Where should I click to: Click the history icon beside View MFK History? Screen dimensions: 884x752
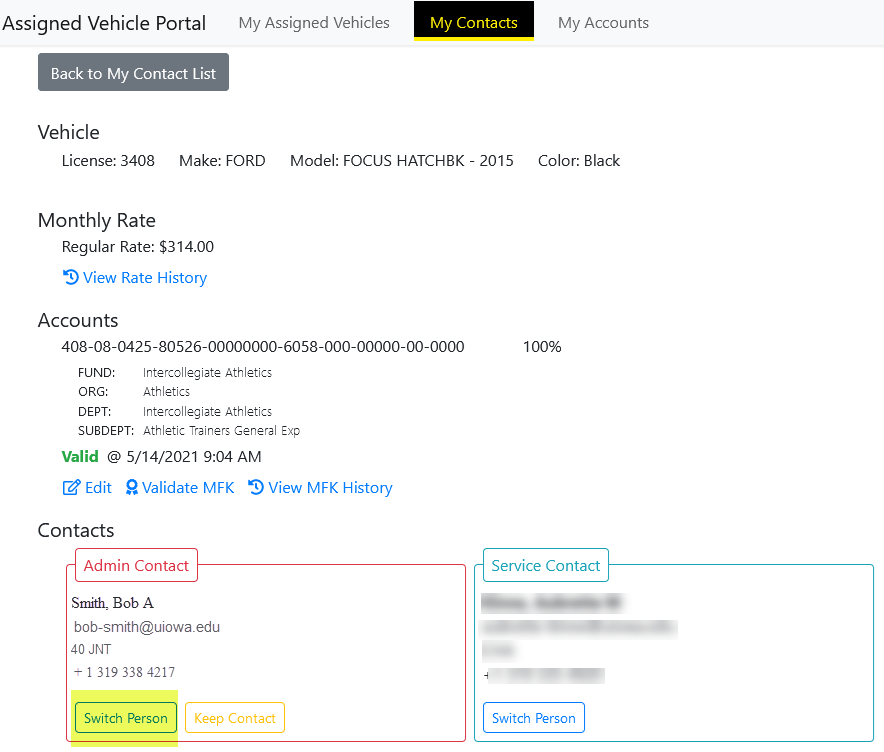click(256, 487)
